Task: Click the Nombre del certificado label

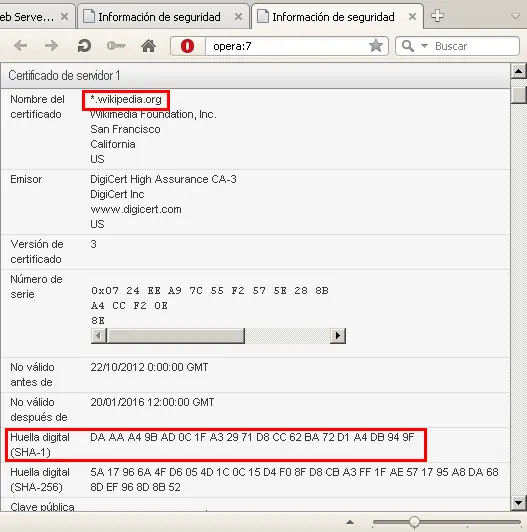Action: click(x=37, y=107)
